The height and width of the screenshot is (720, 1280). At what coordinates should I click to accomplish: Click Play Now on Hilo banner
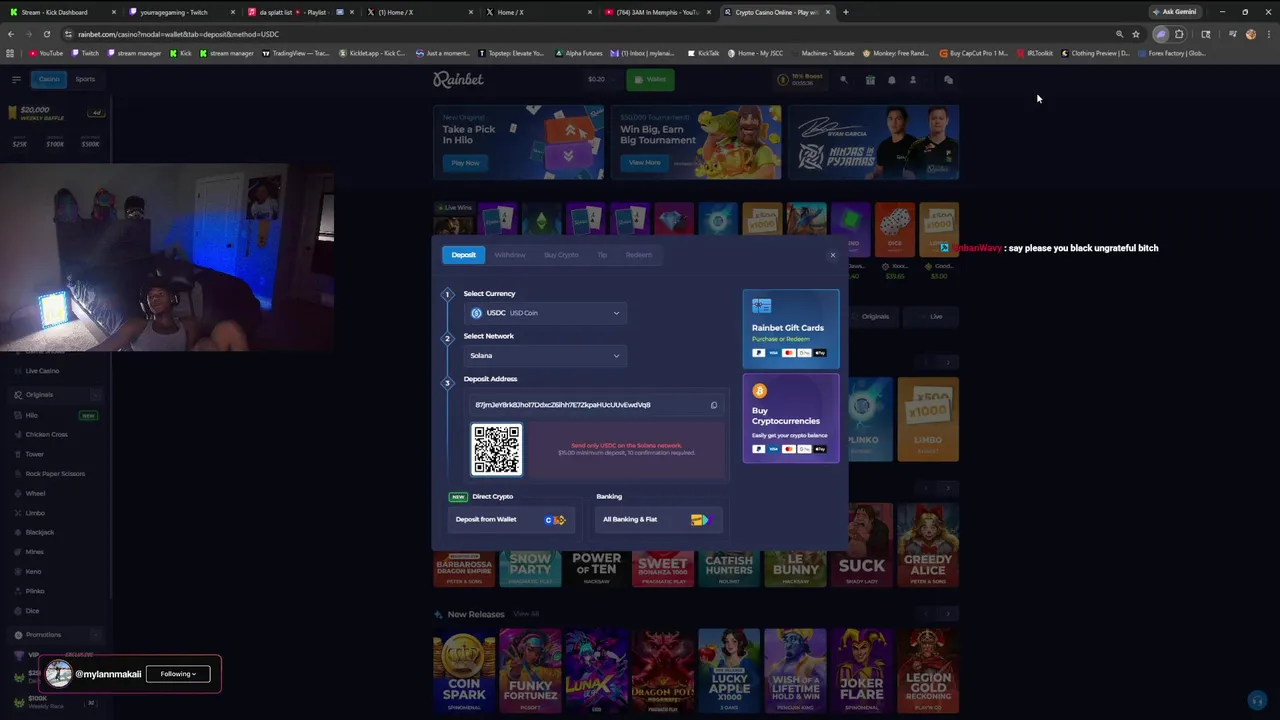[x=465, y=163]
